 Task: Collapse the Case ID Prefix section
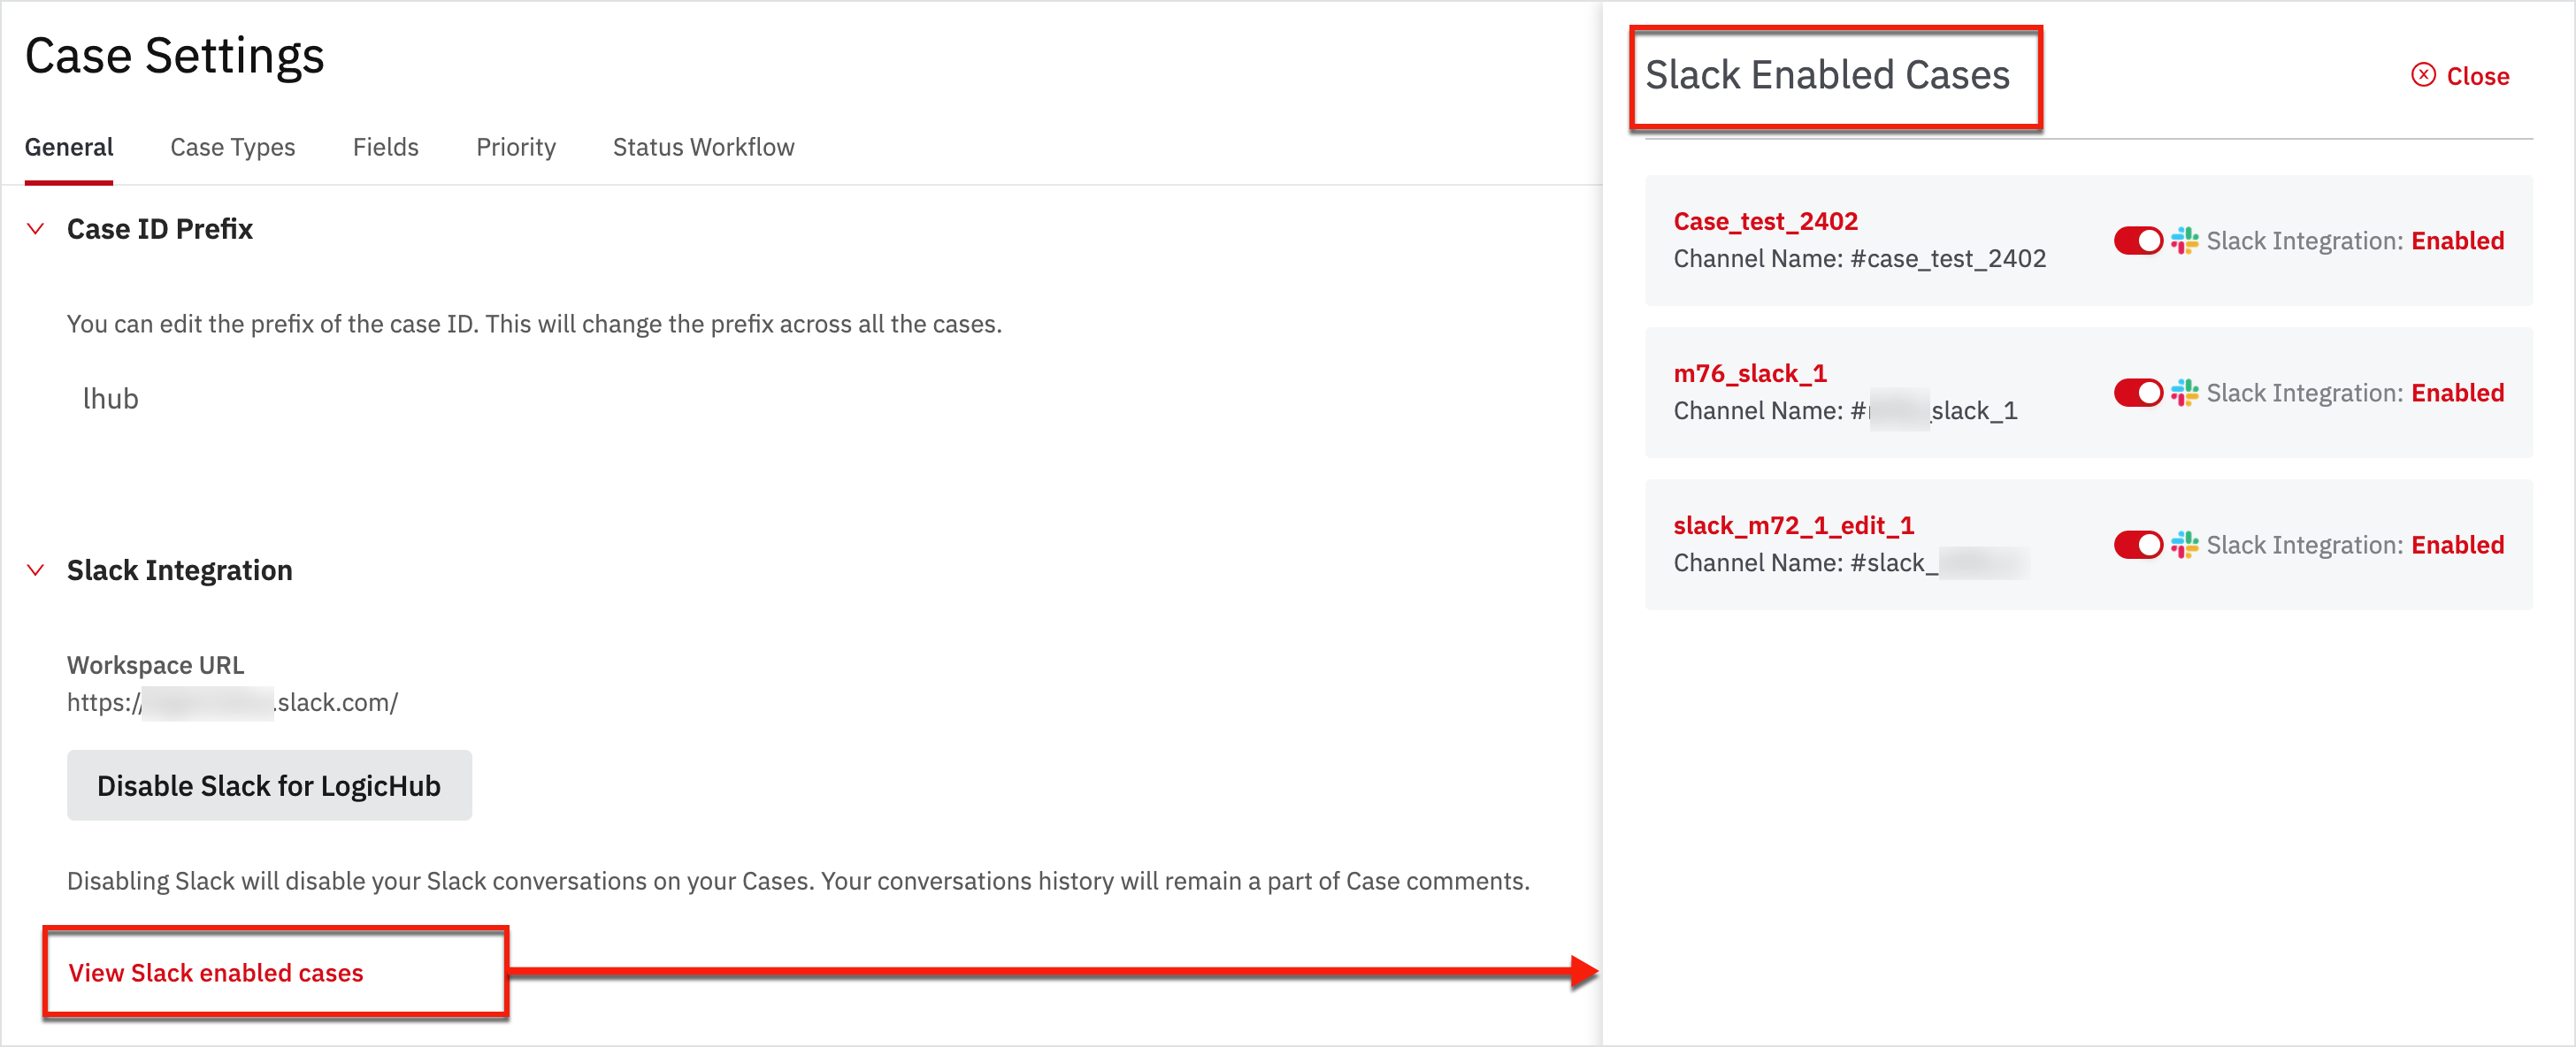[x=36, y=229]
